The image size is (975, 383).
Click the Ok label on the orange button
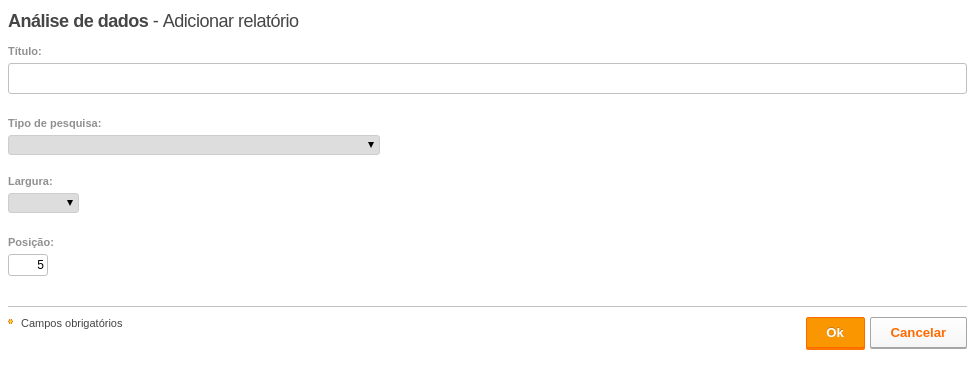click(x=835, y=333)
